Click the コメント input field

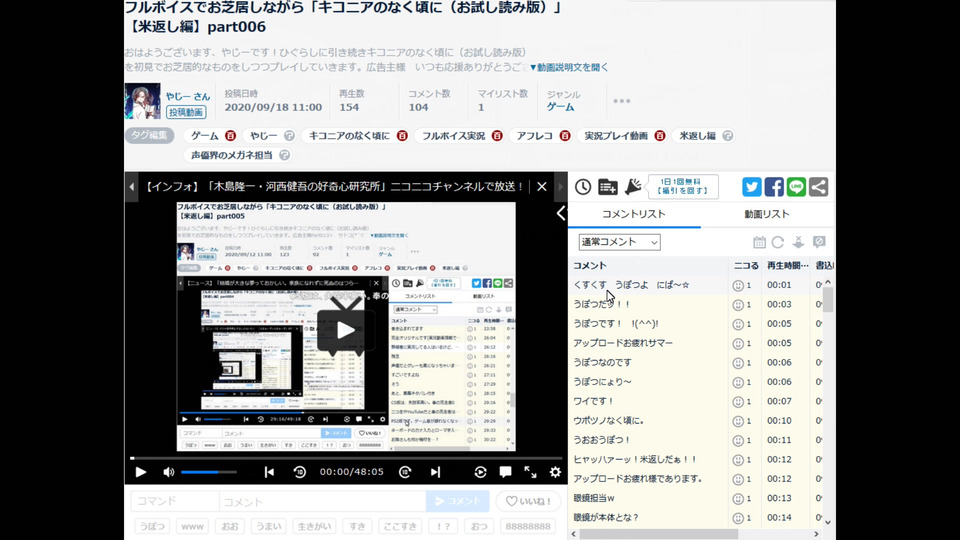click(x=323, y=501)
